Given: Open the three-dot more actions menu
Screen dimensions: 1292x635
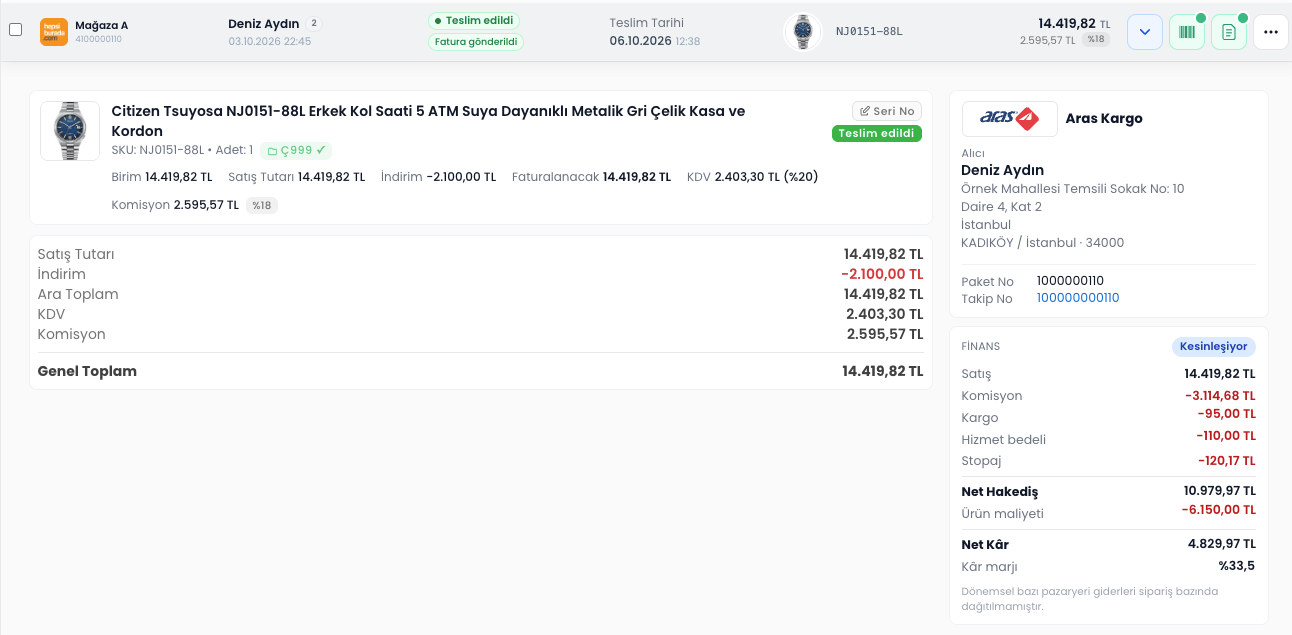Looking at the screenshot, I should pos(1271,32).
